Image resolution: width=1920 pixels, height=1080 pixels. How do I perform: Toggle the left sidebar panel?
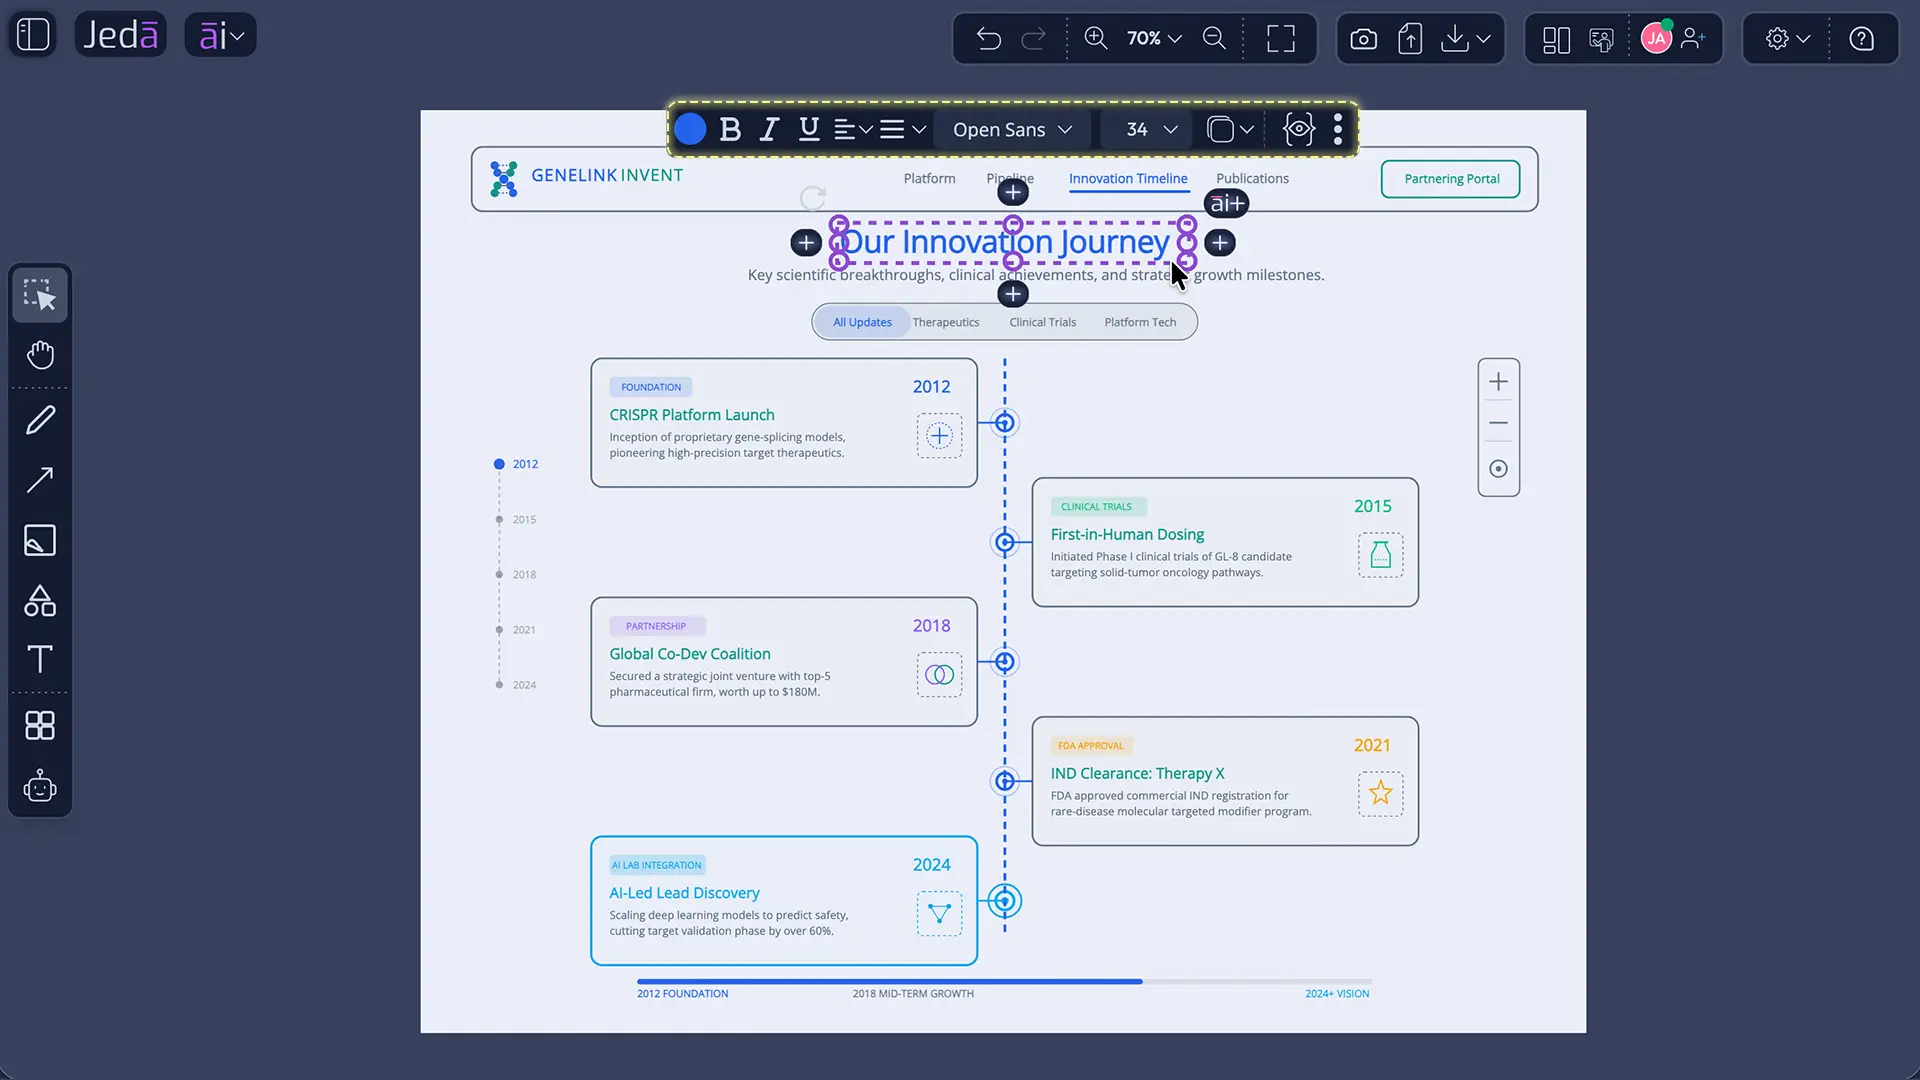pyautogui.click(x=33, y=35)
